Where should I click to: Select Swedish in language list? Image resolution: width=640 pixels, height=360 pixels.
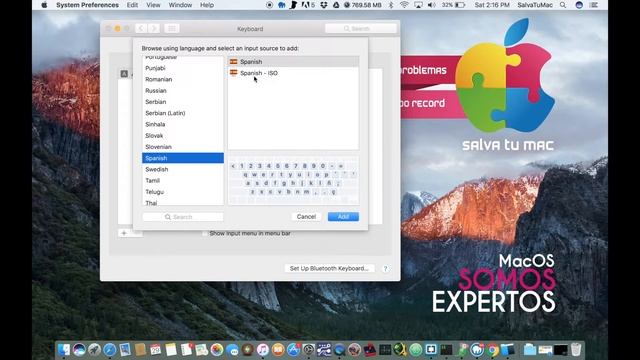coord(183,169)
